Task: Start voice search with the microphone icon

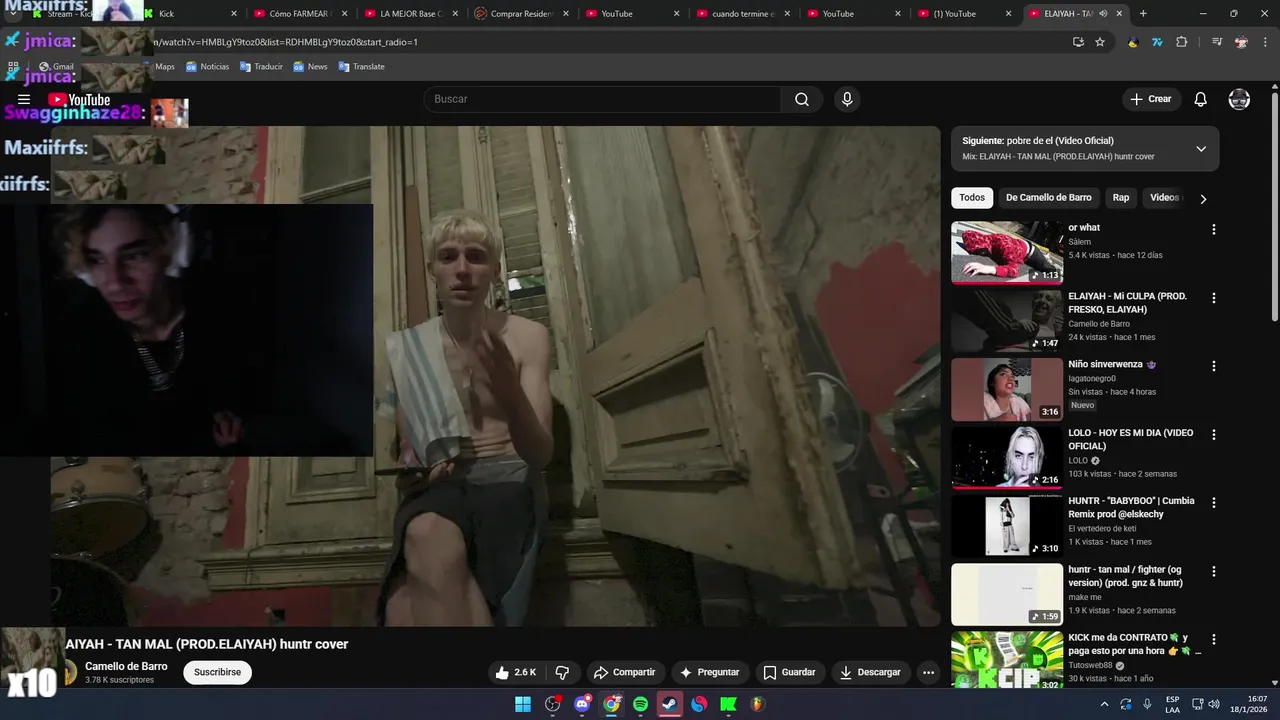Action: 847,99
